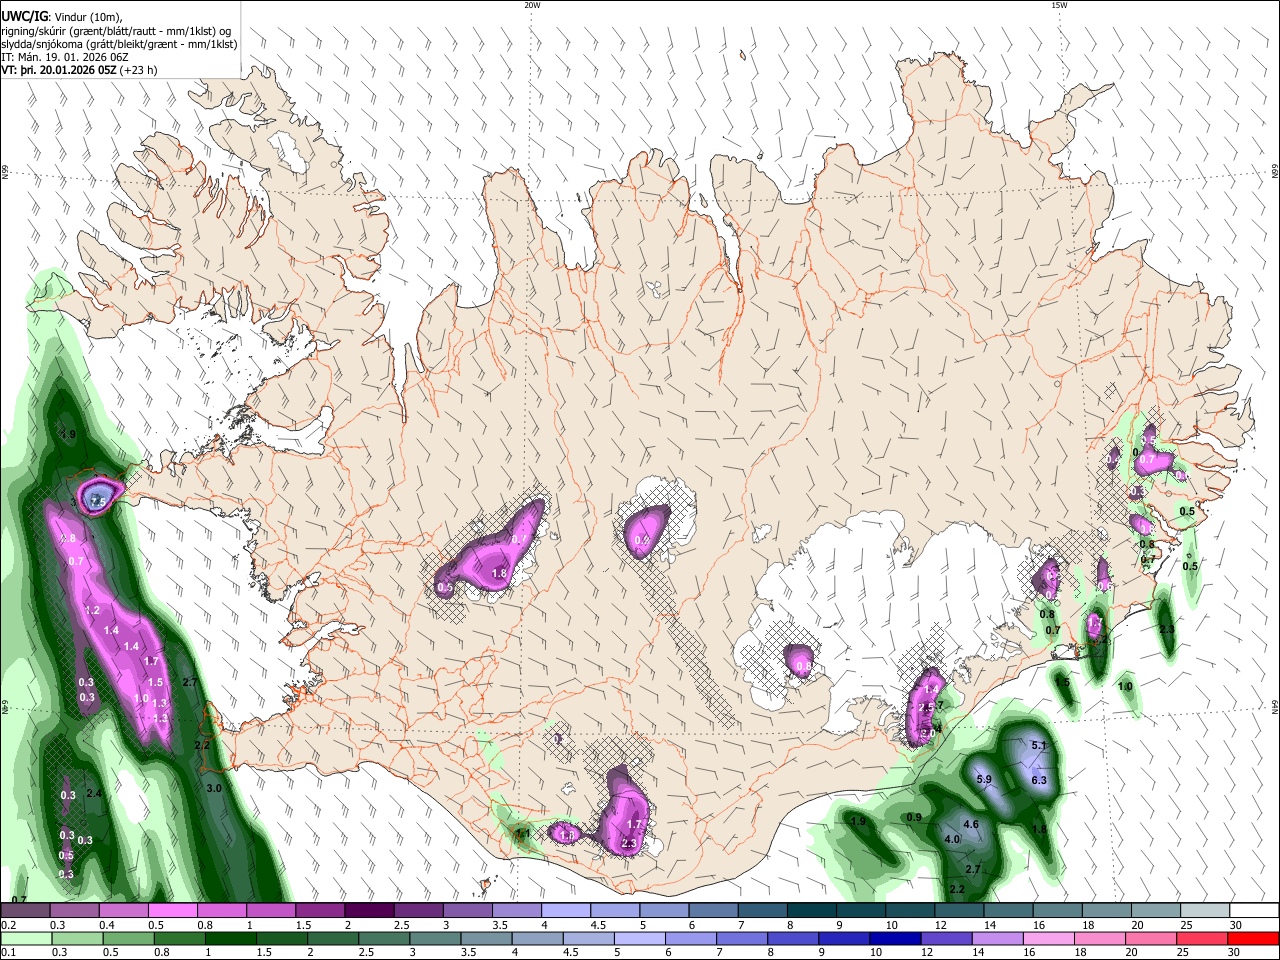Click the '20W' longitude label
Screen dimensions: 1280x960
point(532,5)
